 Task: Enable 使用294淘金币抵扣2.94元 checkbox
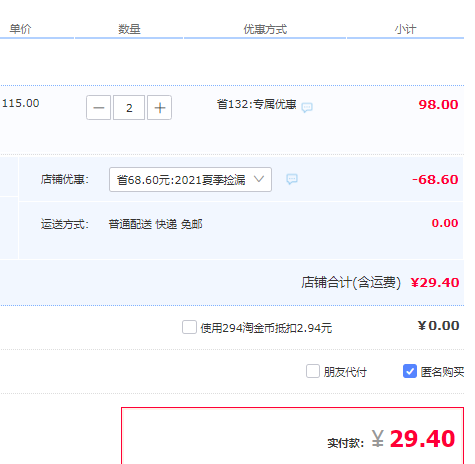tap(189, 327)
